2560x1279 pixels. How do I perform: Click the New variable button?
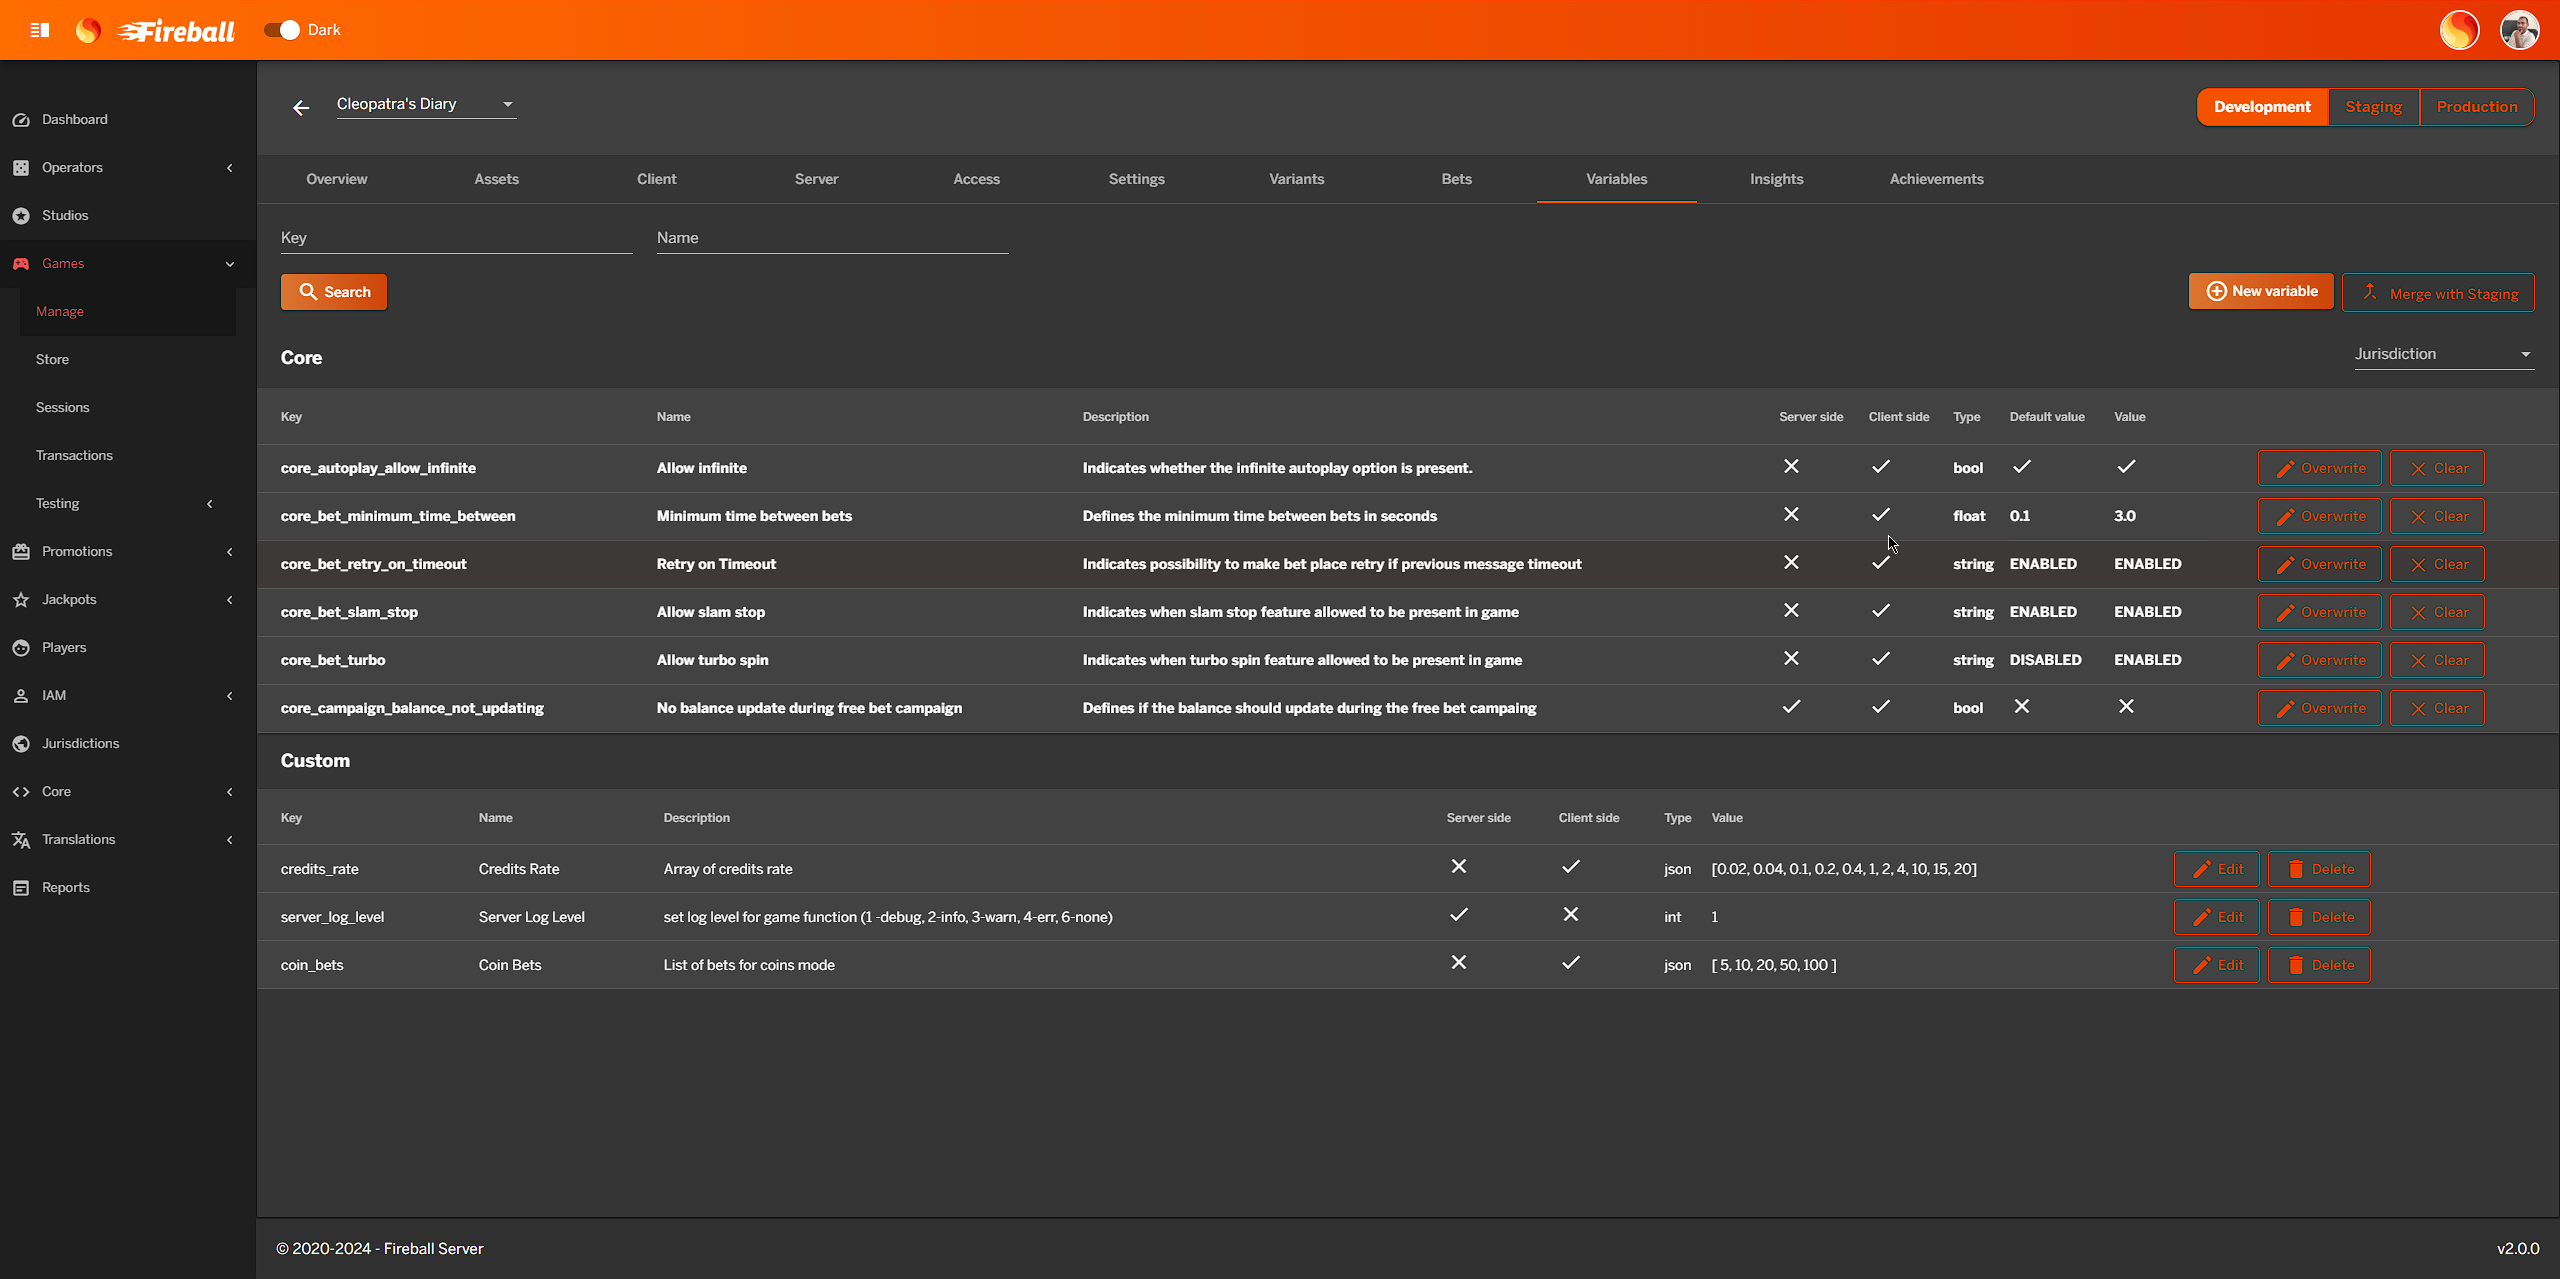tap(2261, 291)
